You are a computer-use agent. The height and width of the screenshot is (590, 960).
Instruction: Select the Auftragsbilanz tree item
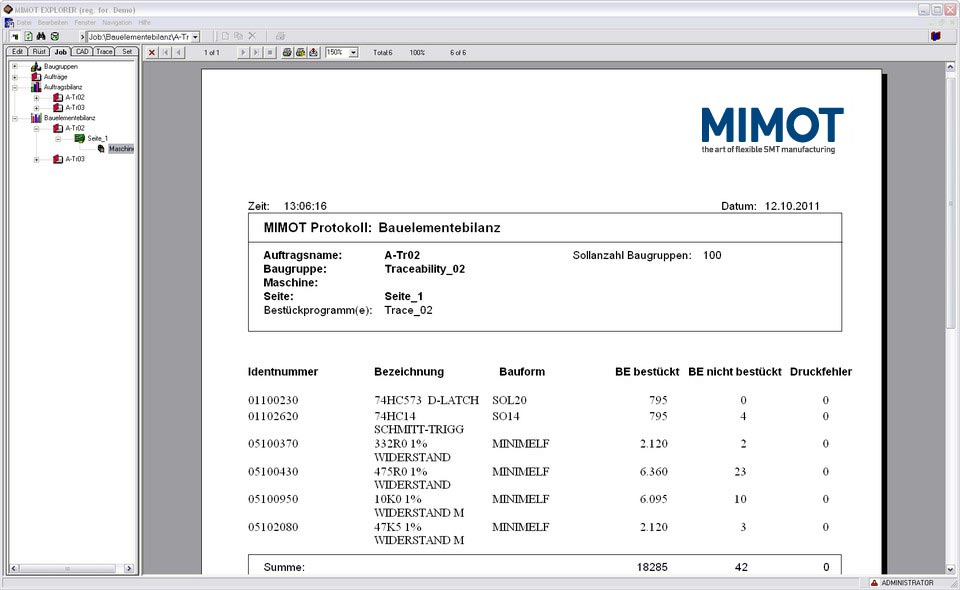click(x=63, y=88)
